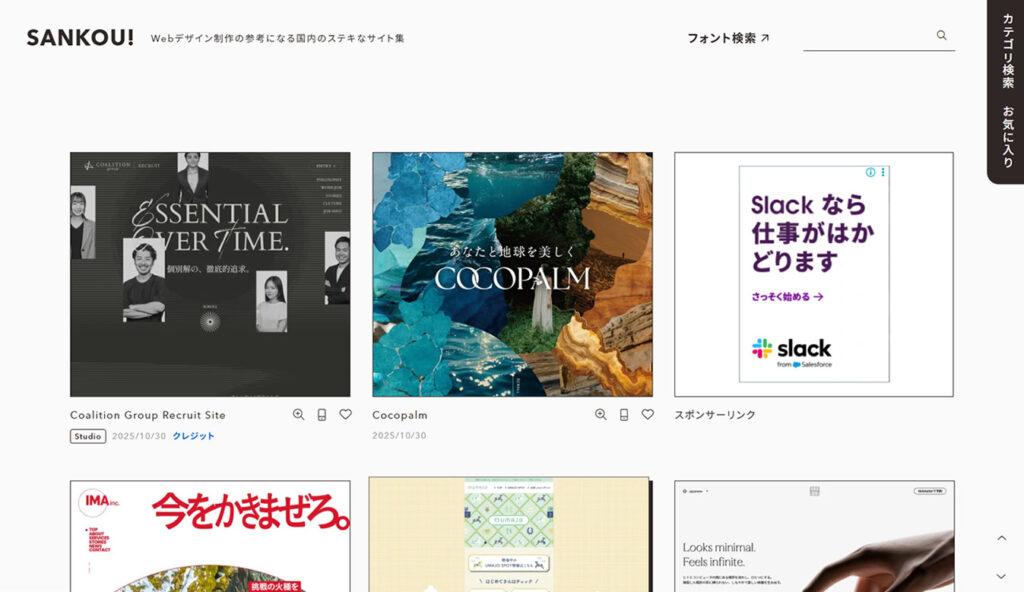Viewport: 1024px width, 592px height.
Task: Open the smartphone preview icon for Cocopalm
Action: click(624, 414)
